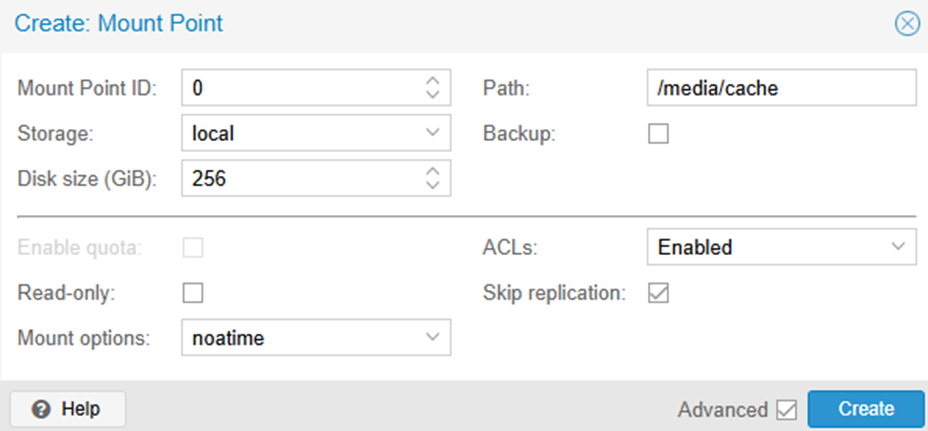This screenshot has height=431, width=928.
Task: Enable the Backup checkbox
Action: [x=658, y=133]
